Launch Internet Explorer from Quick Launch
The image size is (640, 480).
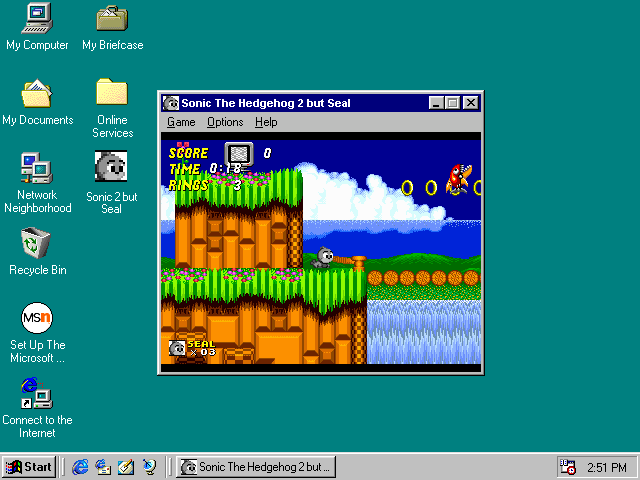[x=80, y=467]
